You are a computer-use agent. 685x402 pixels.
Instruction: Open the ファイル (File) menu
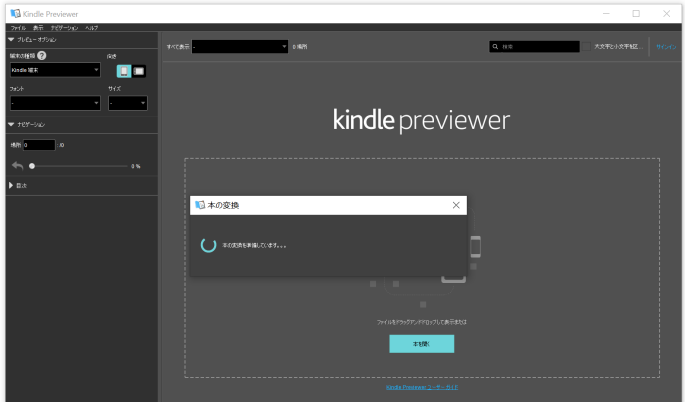[x=18, y=28]
